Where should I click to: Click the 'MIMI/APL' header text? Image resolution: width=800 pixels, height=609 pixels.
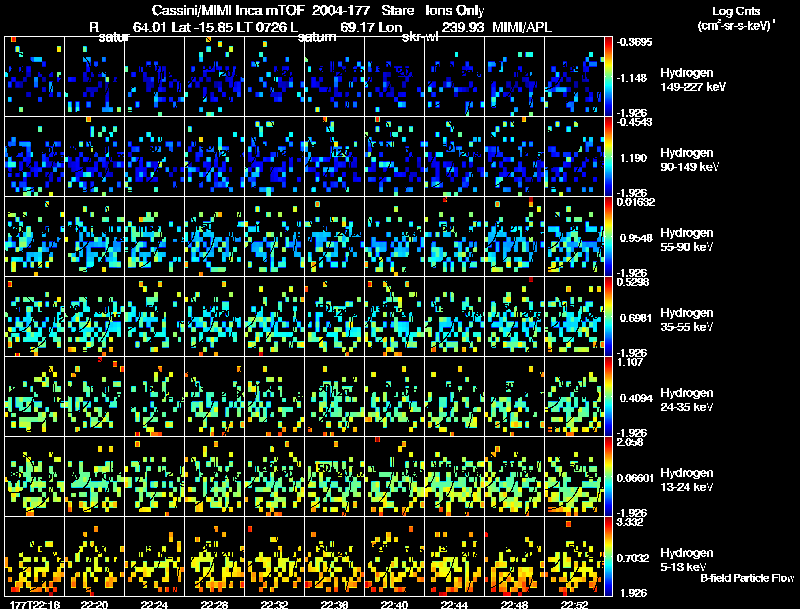coord(522,27)
